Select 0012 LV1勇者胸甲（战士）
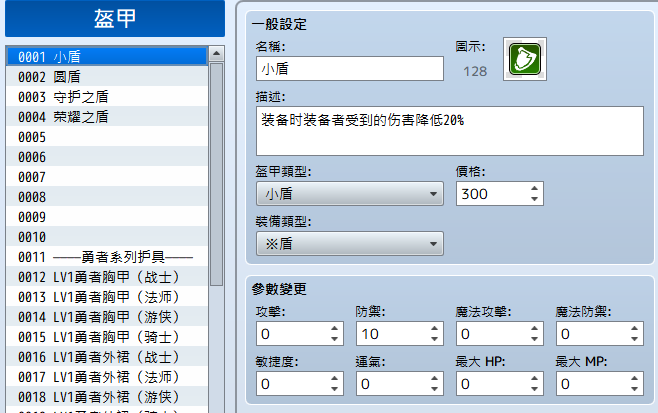Screen dimensions: 658x413 (107, 277)
